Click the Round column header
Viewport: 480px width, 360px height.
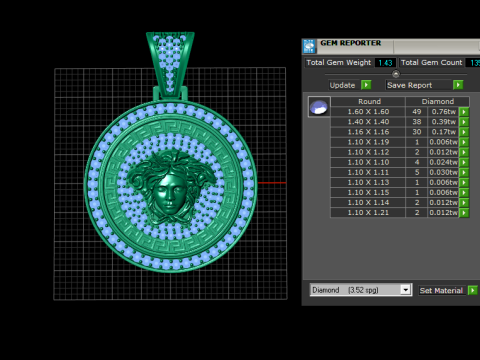368,101
